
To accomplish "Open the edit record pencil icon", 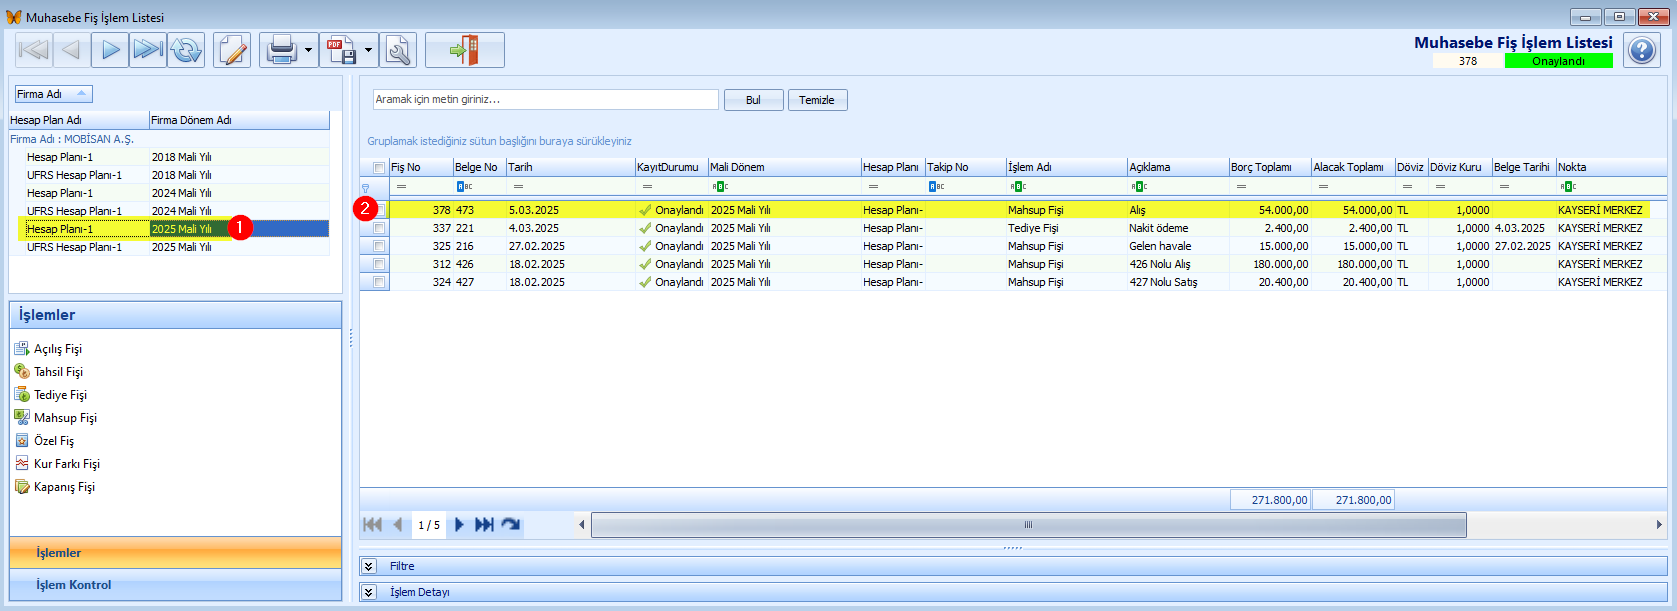I will 232,50.
